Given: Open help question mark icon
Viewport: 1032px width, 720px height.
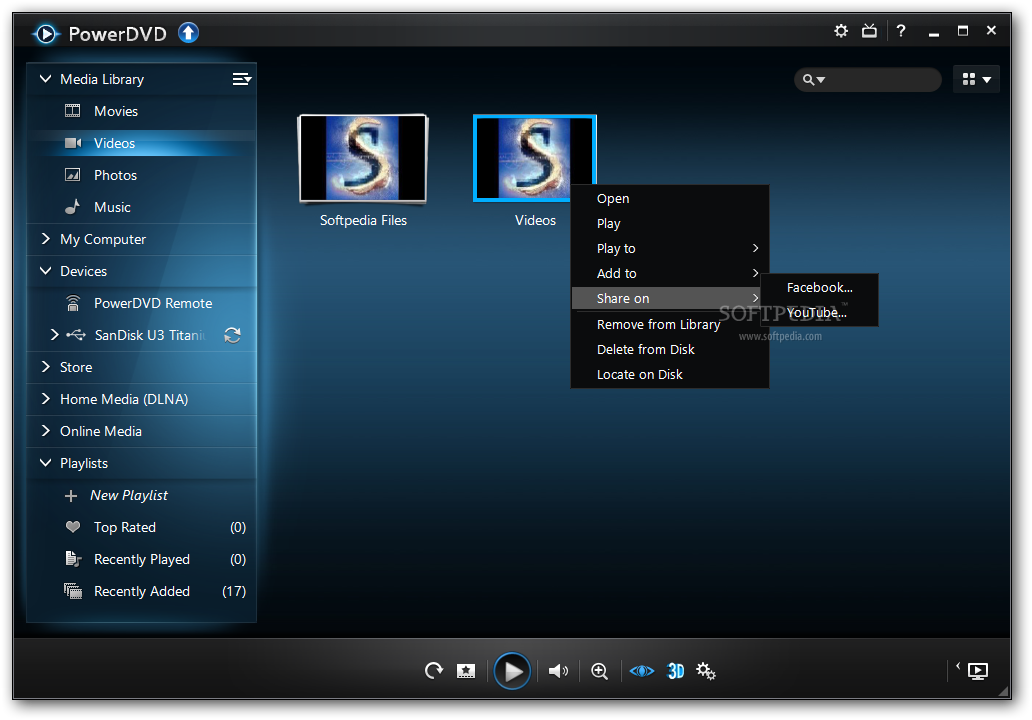Looking at the screenshot, I should click(900, 31).
